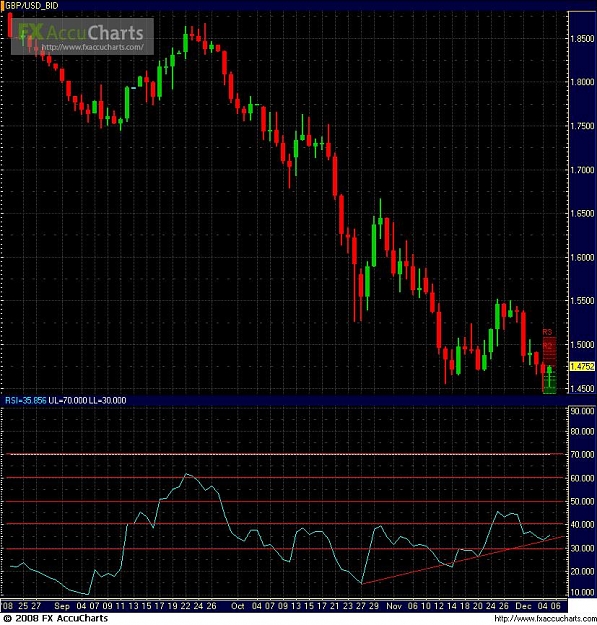The image size is (597, 625).
Task: Click the 18 date label on time axis
Action: pyautogui.click(x=465, y=606)
